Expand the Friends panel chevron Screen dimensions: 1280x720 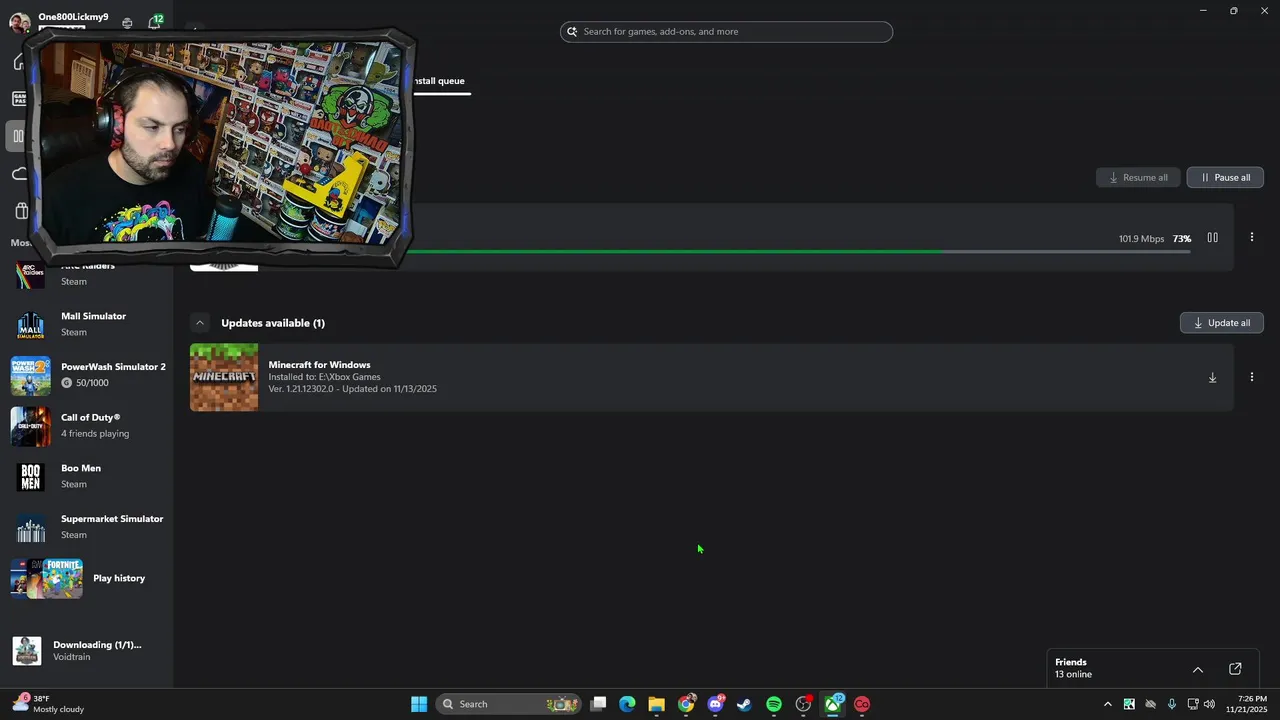click(1197, 669)
